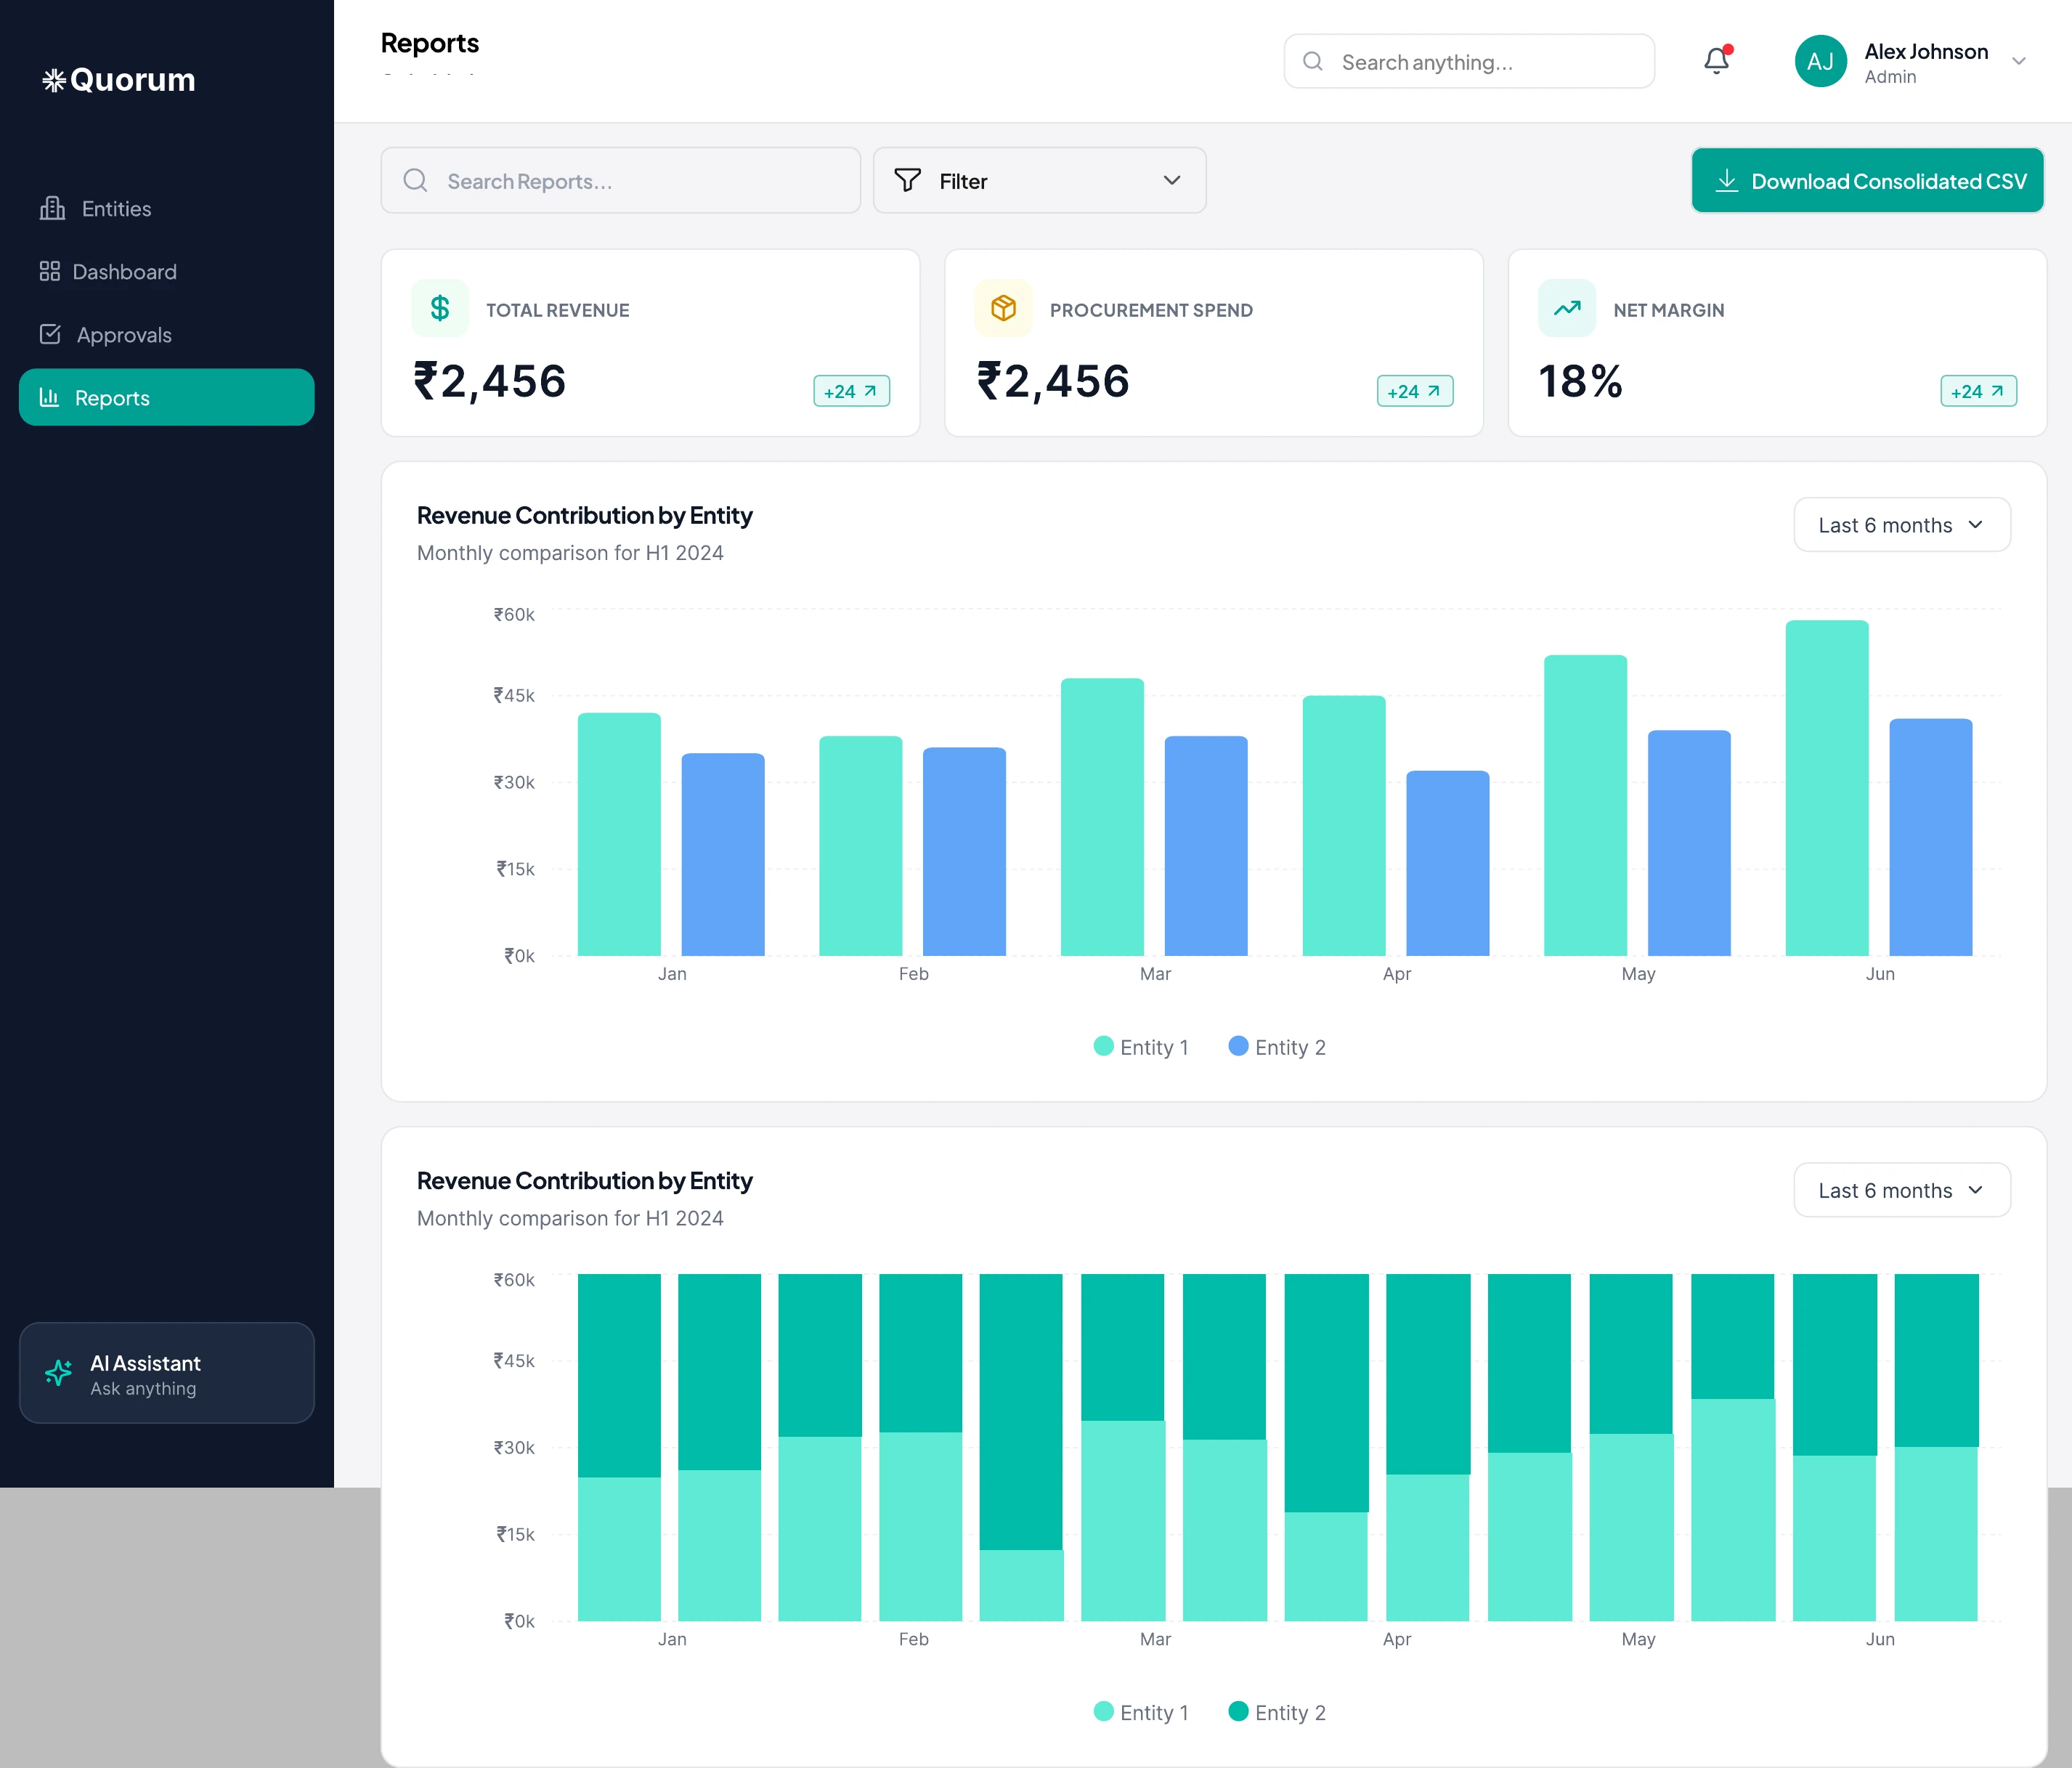The width and height of the screenshot is (2072, 1768).
Task: Toggle blue Entity 2 legend in first chart
Action: coord(1277,1047)
